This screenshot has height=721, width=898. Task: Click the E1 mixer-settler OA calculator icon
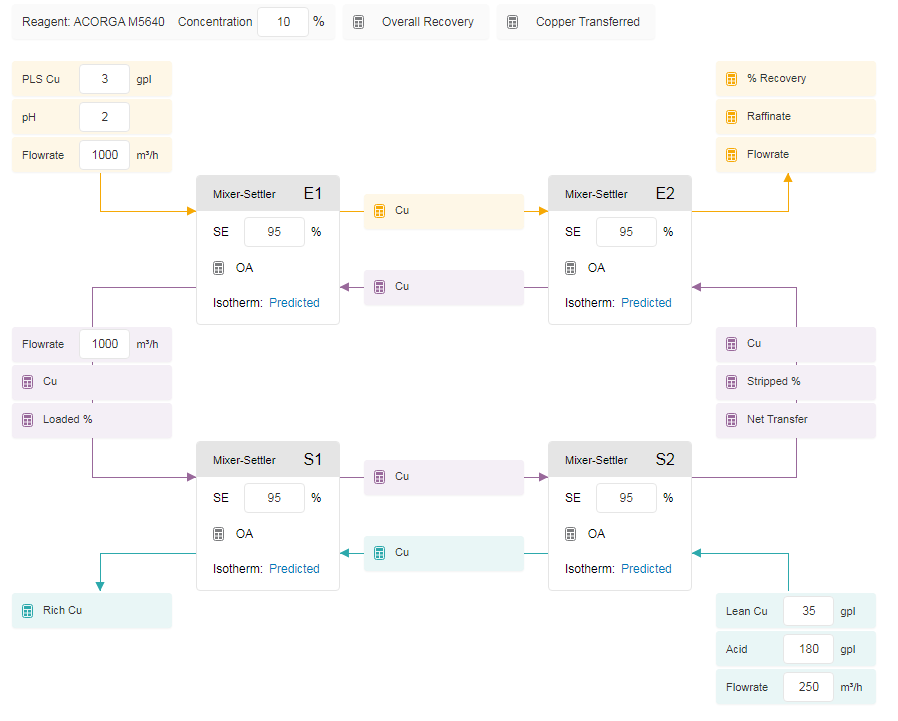[219, 268]
